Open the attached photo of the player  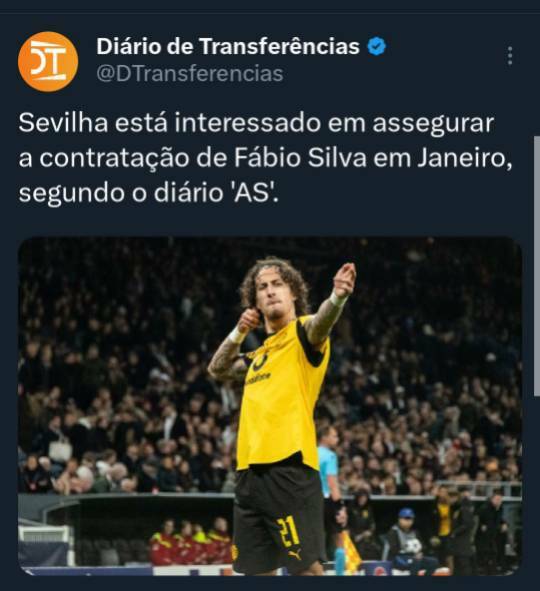[270, 406]
